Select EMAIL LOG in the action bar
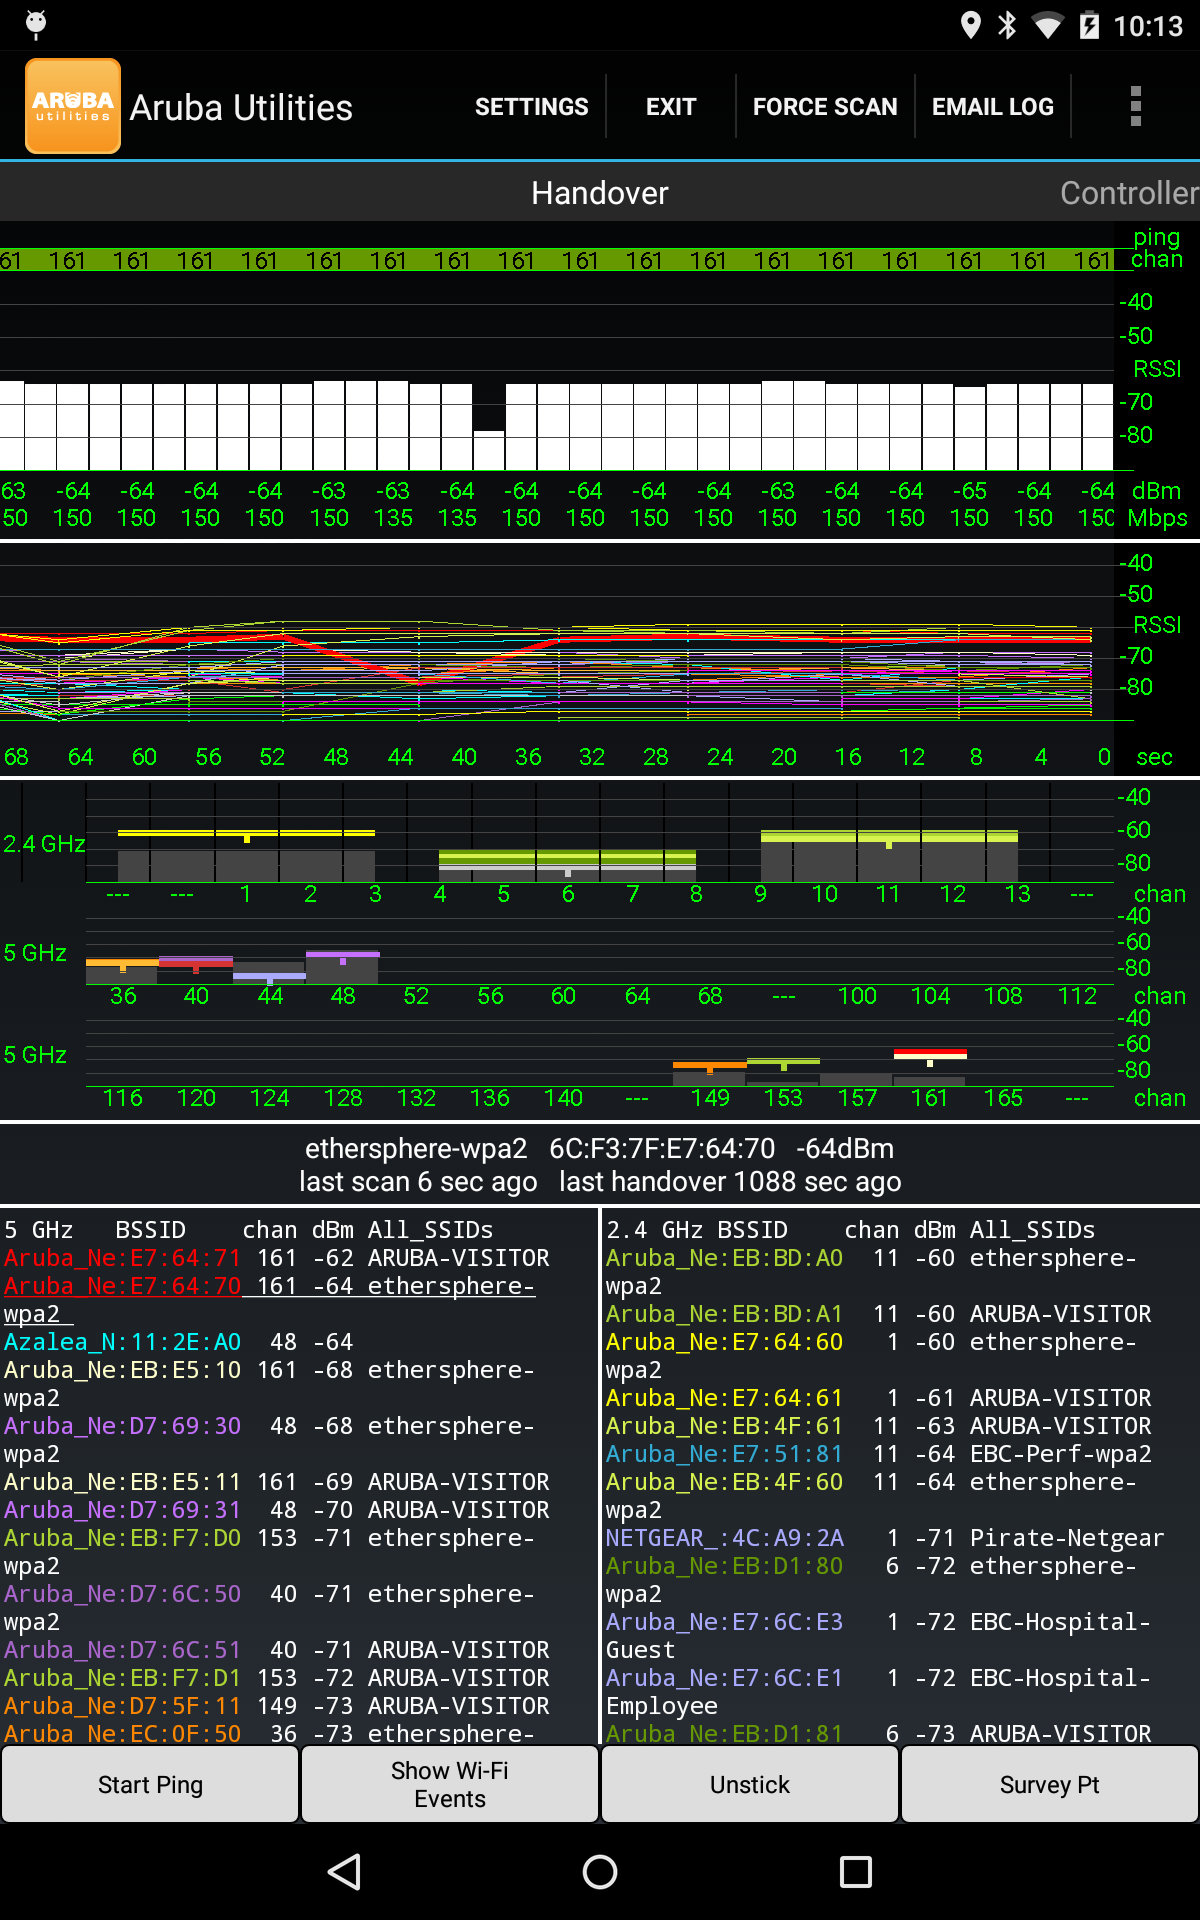Image resolution: width=1200 pixels, height=1920 pixels. (993, 106)
